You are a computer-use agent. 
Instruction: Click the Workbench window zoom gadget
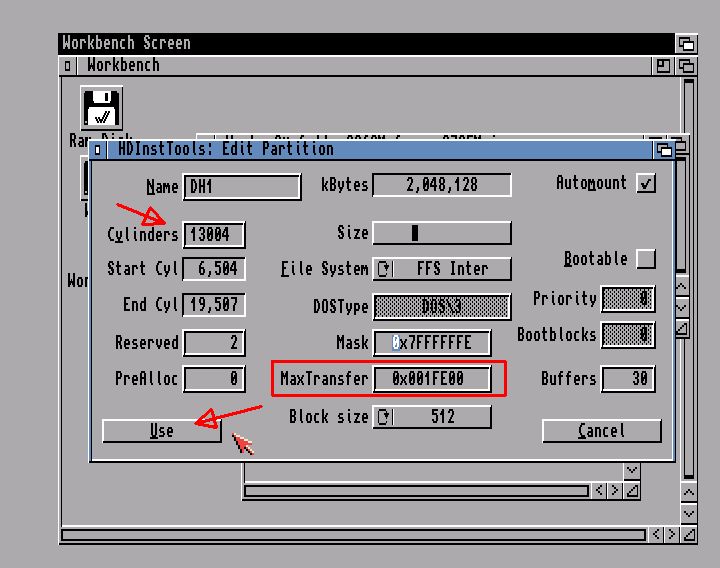pyautogui.click(x=663, y=66)
